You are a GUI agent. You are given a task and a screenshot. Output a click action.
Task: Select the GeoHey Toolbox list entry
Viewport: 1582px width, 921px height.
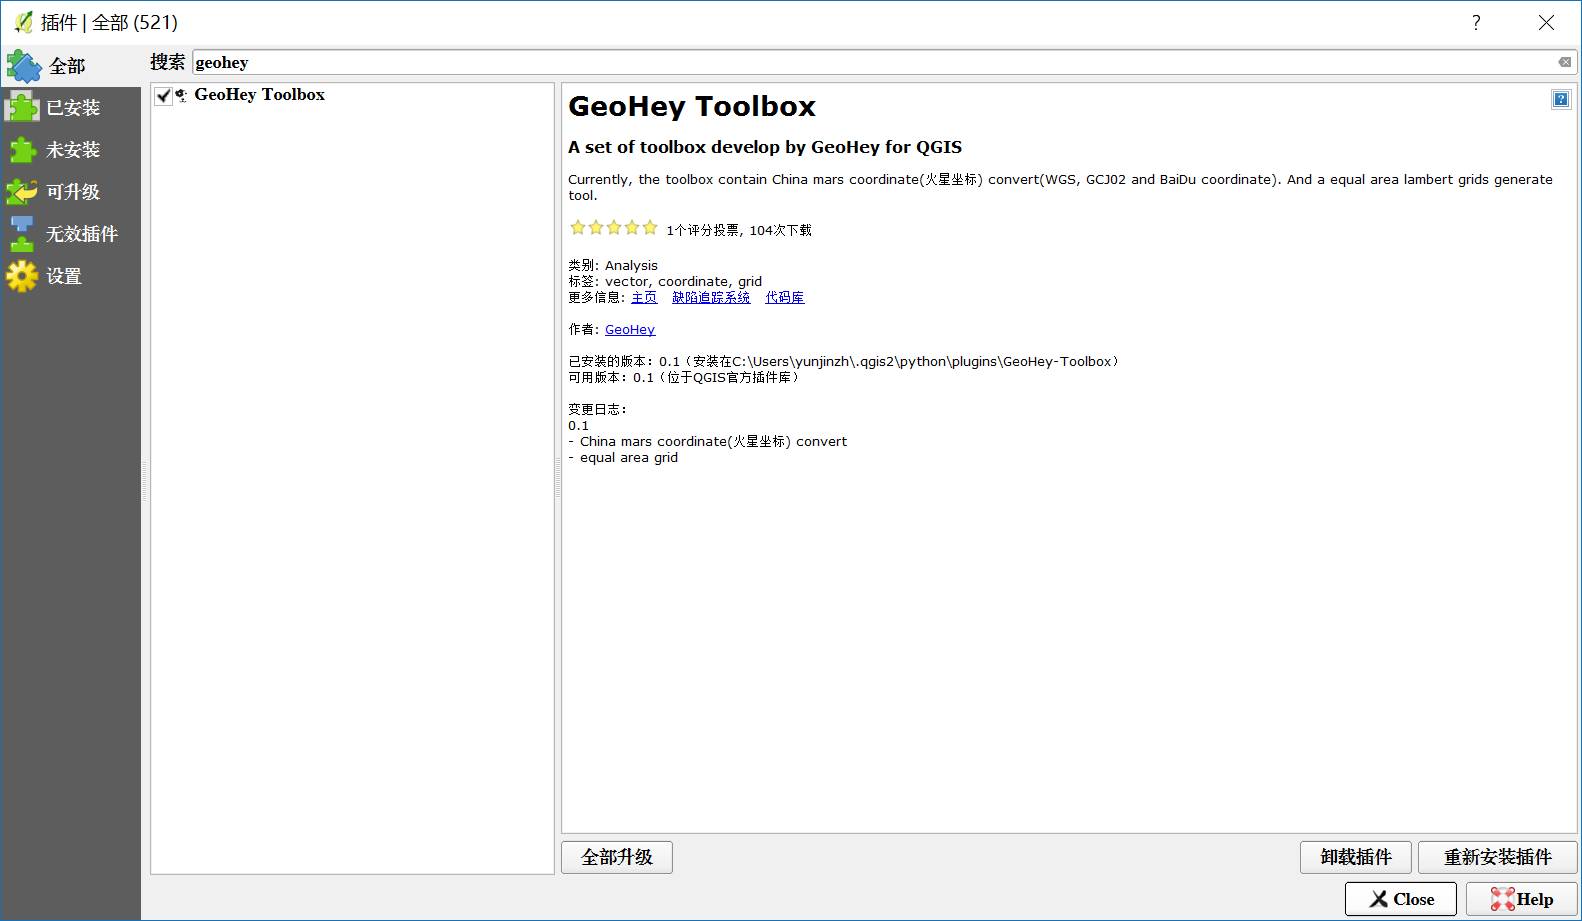352,95
